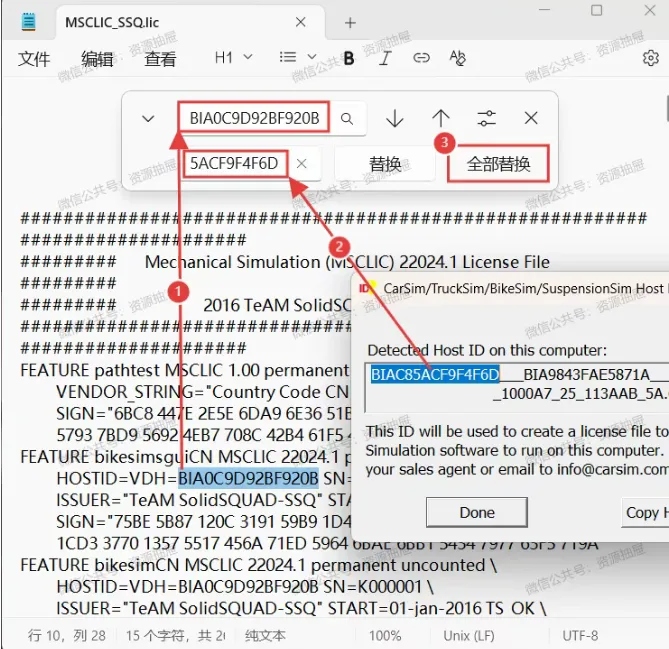This screenshot has width=669, height=649.
Task: Click Mechanical Simulation License File header line
Action: tap(347, 262)
